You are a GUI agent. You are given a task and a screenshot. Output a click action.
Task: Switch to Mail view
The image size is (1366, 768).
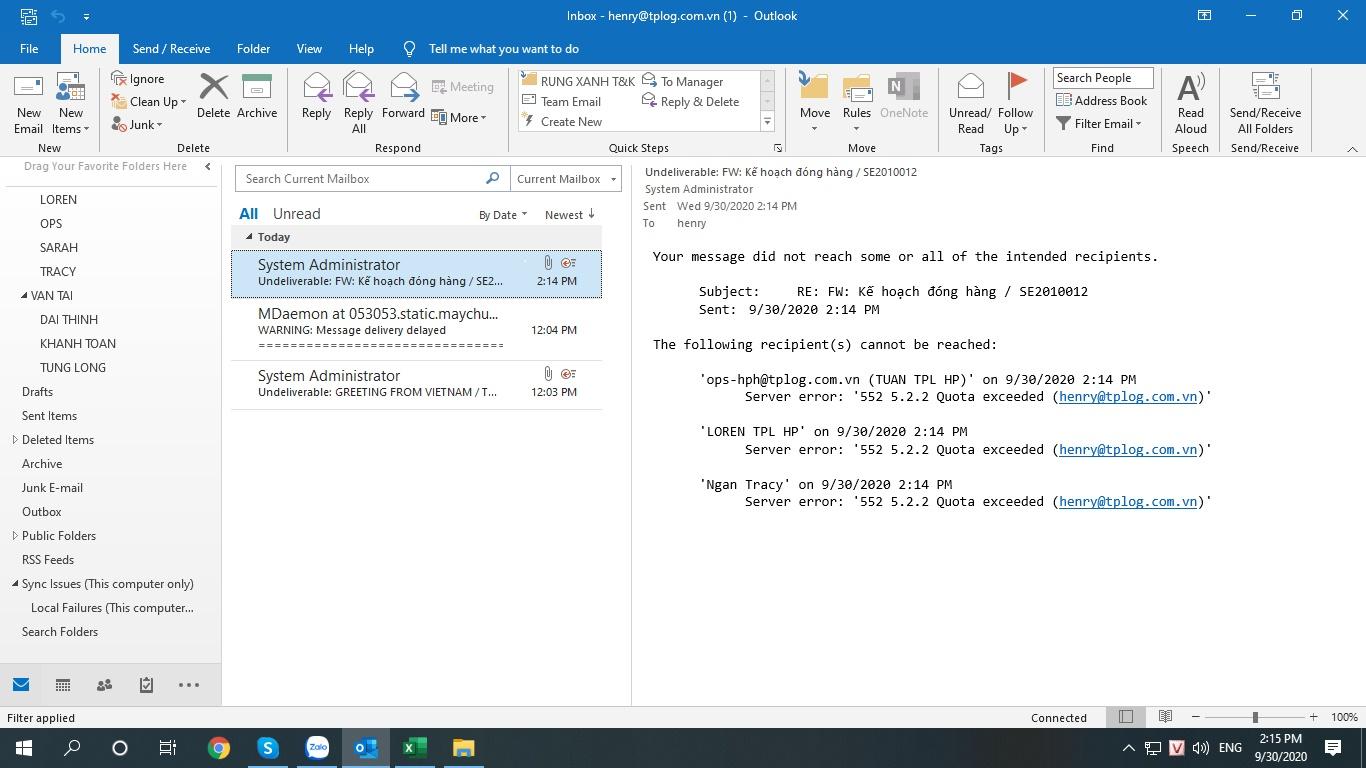[21, 685]
